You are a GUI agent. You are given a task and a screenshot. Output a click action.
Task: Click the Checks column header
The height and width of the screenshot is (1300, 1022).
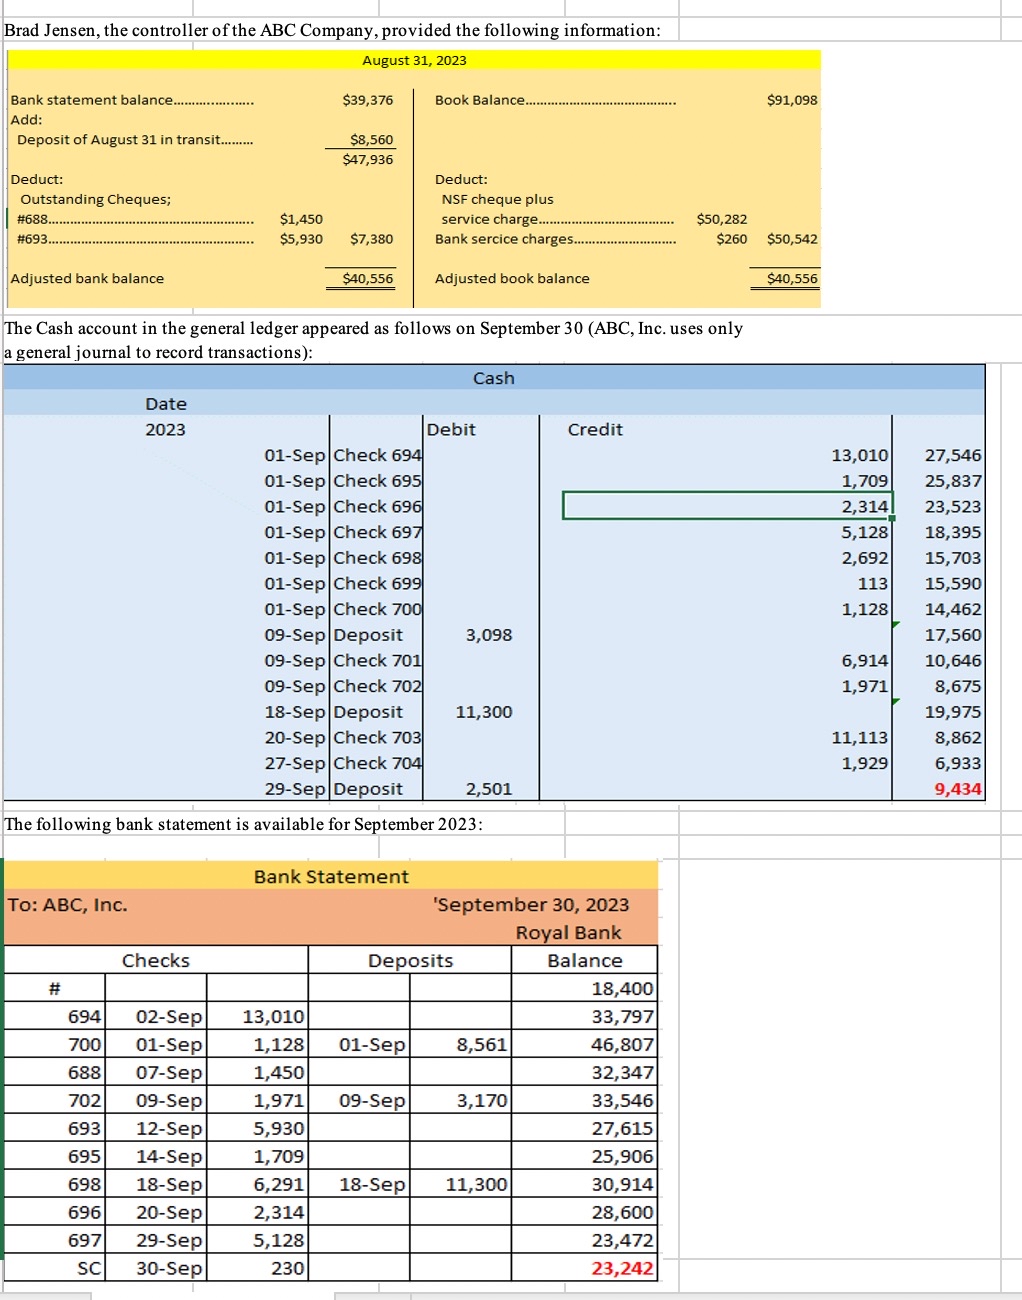(x=156, y=960)
